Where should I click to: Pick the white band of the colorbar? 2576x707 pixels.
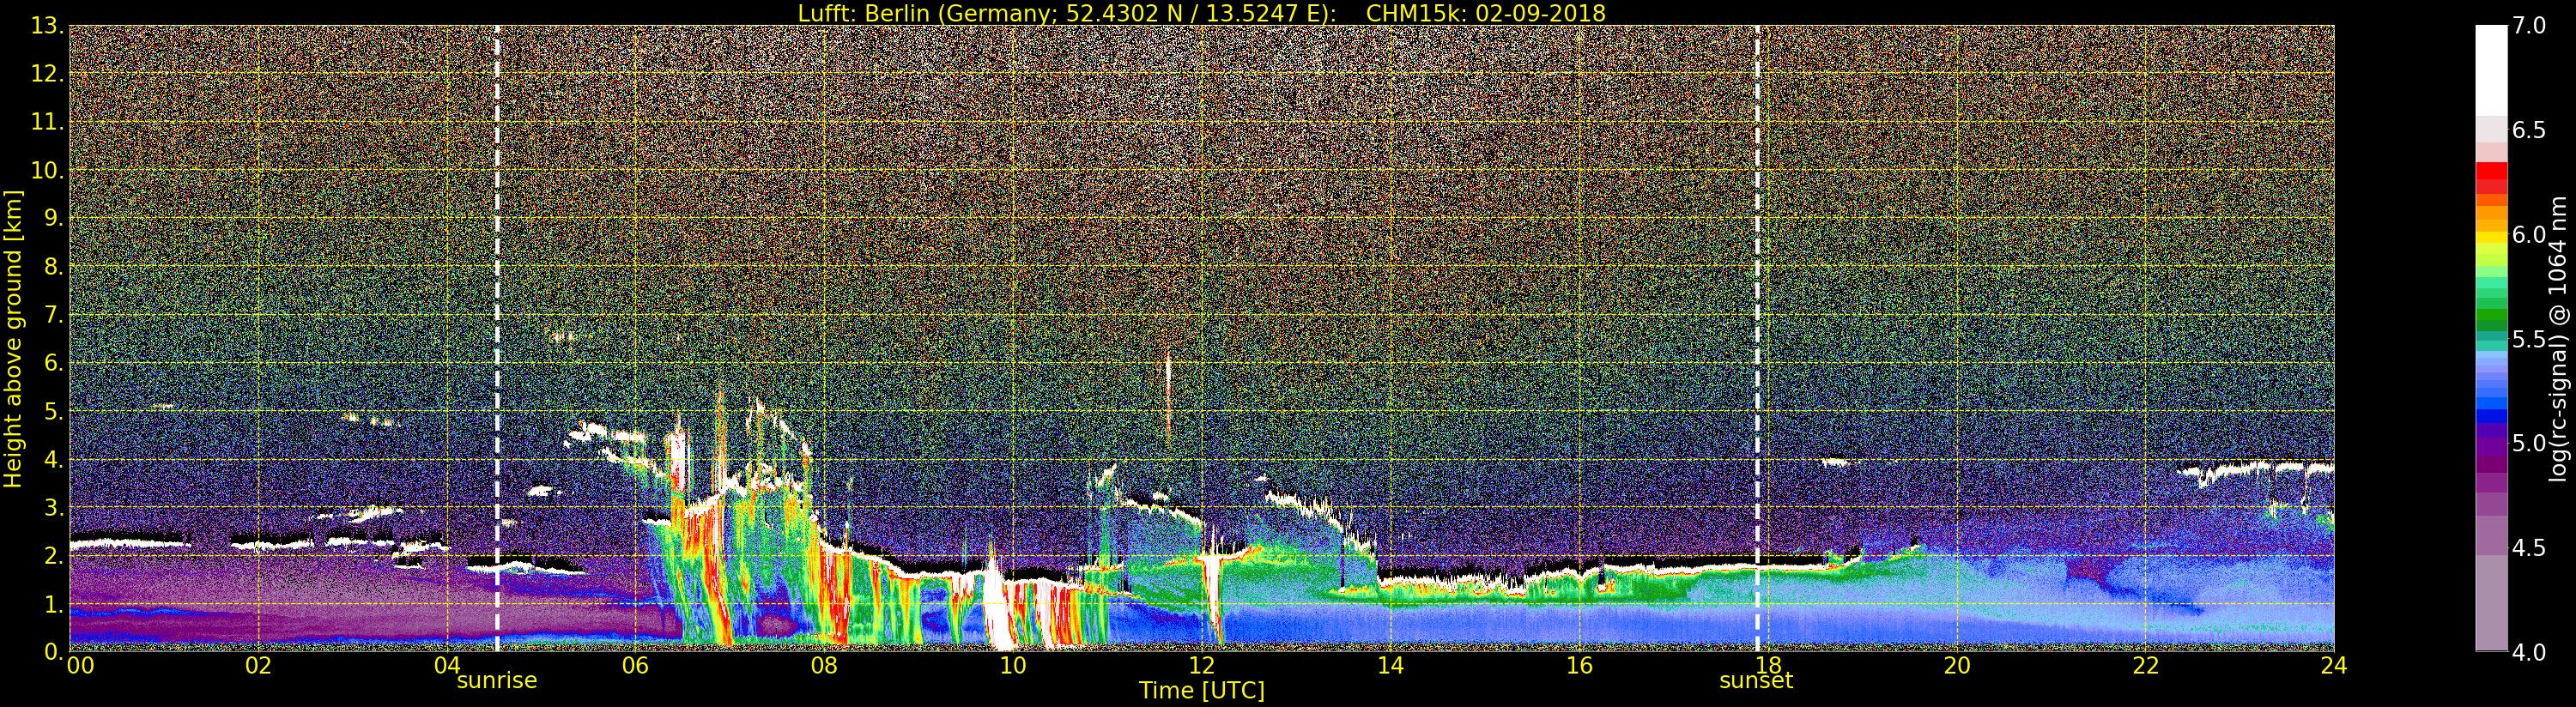(x=2491, y=70)
